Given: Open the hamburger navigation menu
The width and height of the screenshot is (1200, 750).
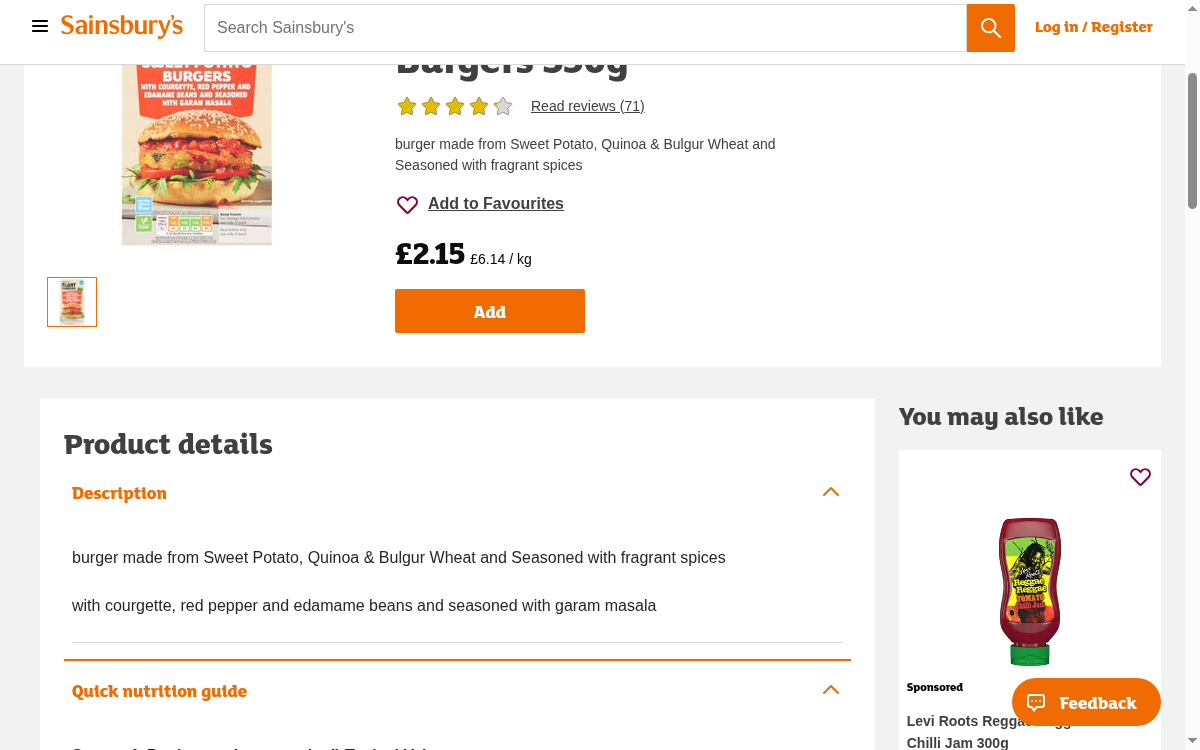Looking at the screenshot, I should click(40, 26).
